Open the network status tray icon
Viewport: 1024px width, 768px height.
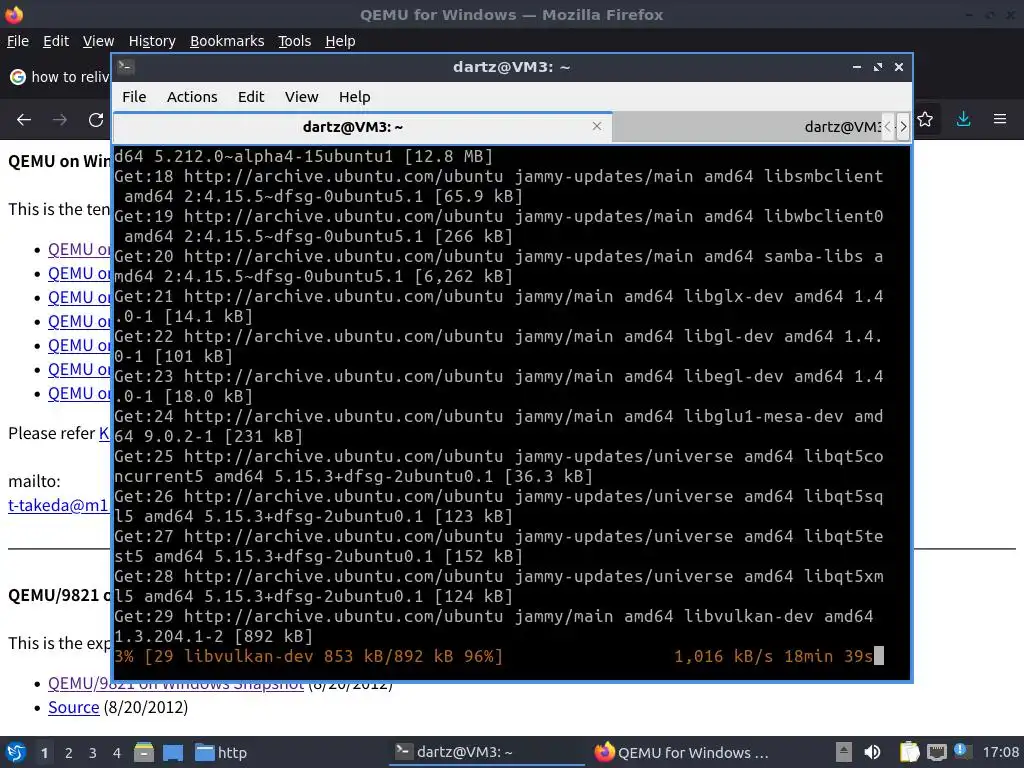(x=936, y=752)
